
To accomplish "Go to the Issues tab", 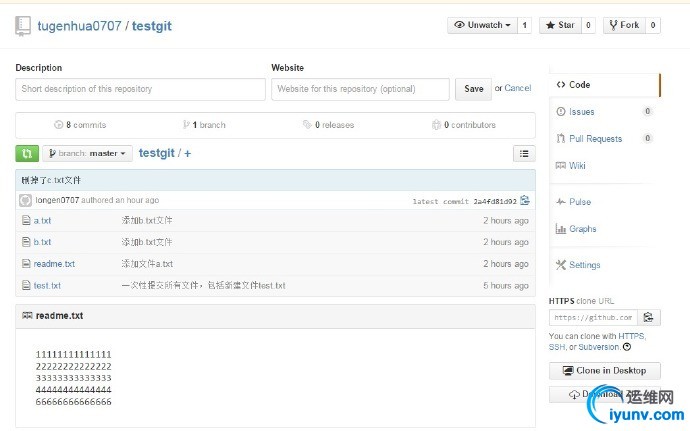I will point(581,112).
